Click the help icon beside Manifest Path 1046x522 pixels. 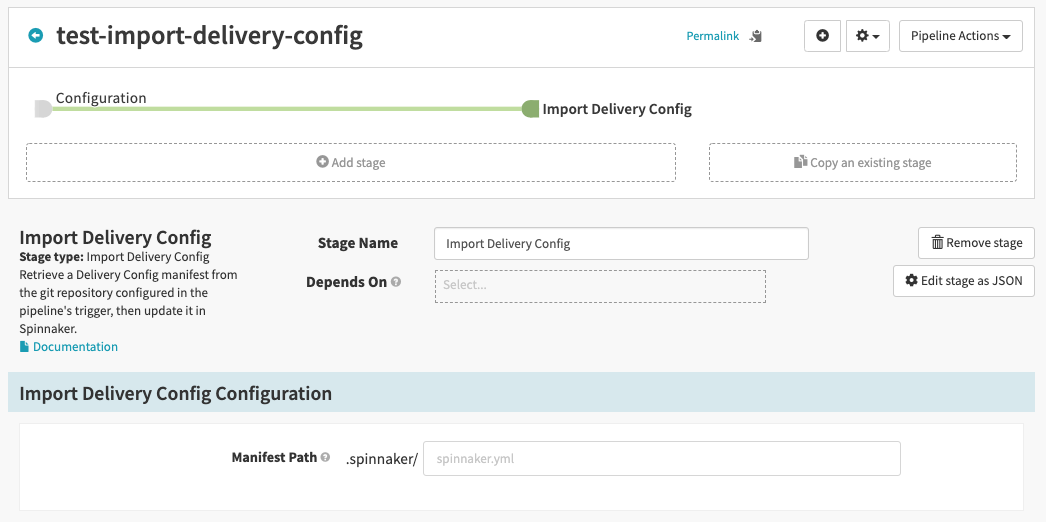(326, 458)
